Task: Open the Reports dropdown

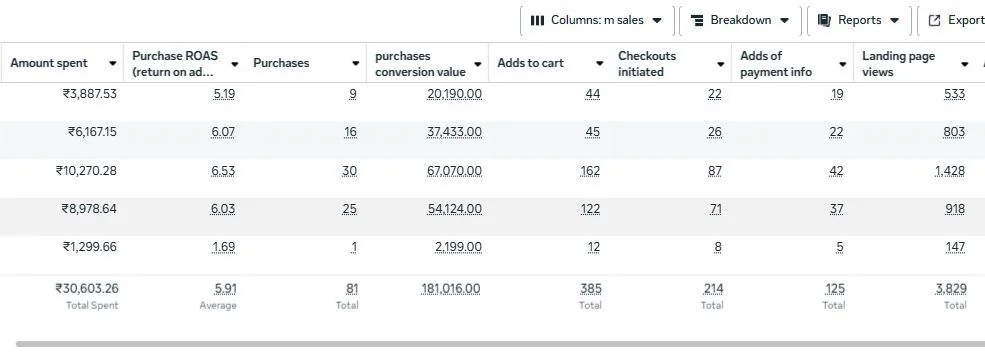Action: pyautogui.click(x=859, y=21)
